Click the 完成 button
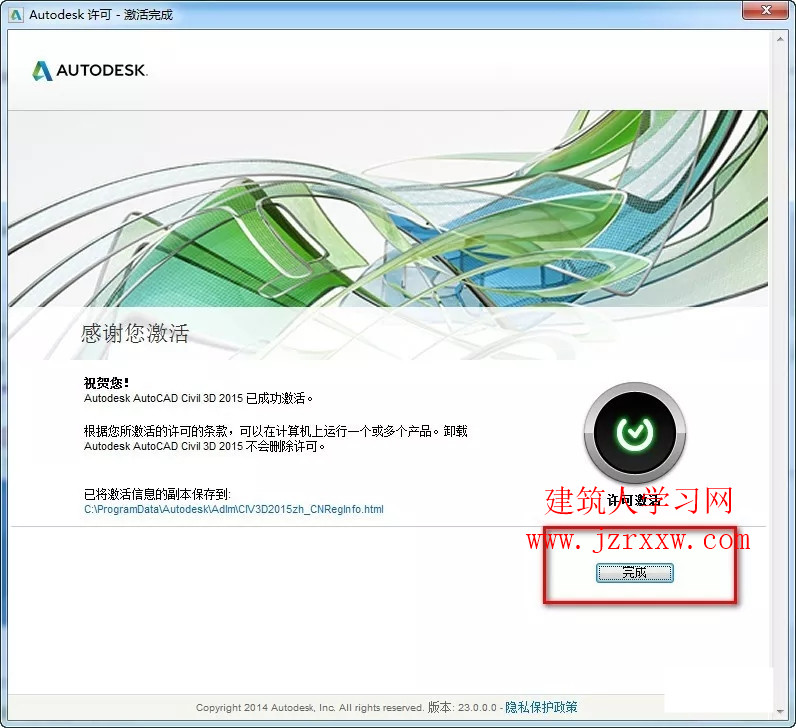The width and height of the screenshot is (796, 728). pyautogui.click(x=635, y=573)
